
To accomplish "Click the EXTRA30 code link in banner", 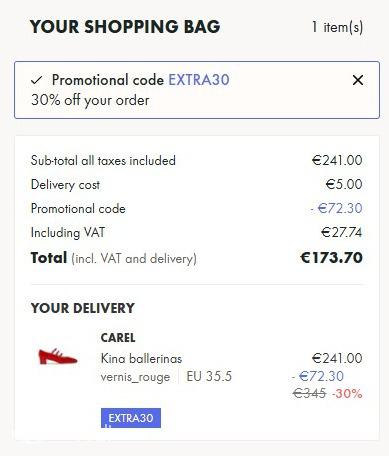I will pyautogui.click(x=199, y=80).
